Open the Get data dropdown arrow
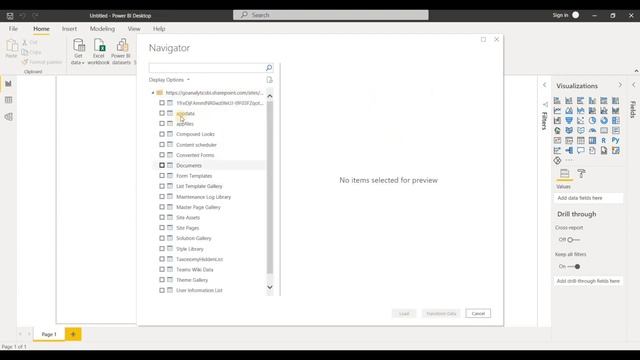640x360 pixels. (83, 63)
